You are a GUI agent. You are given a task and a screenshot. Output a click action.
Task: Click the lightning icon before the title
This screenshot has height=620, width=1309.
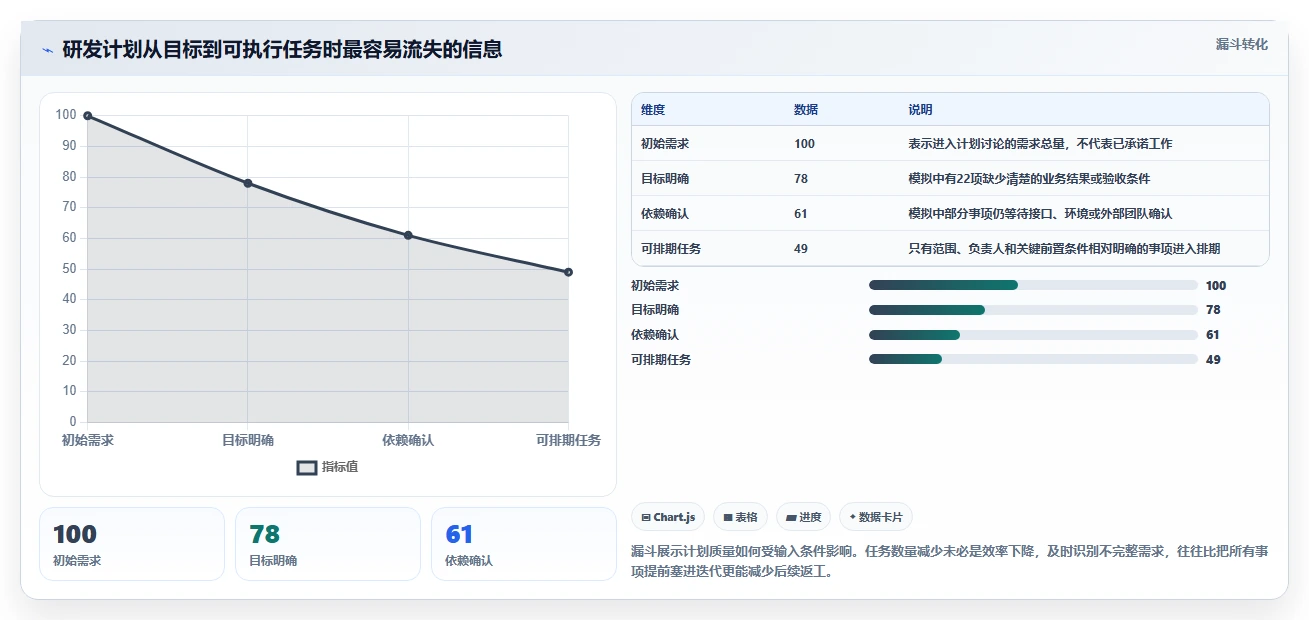[x=47, y=50]
